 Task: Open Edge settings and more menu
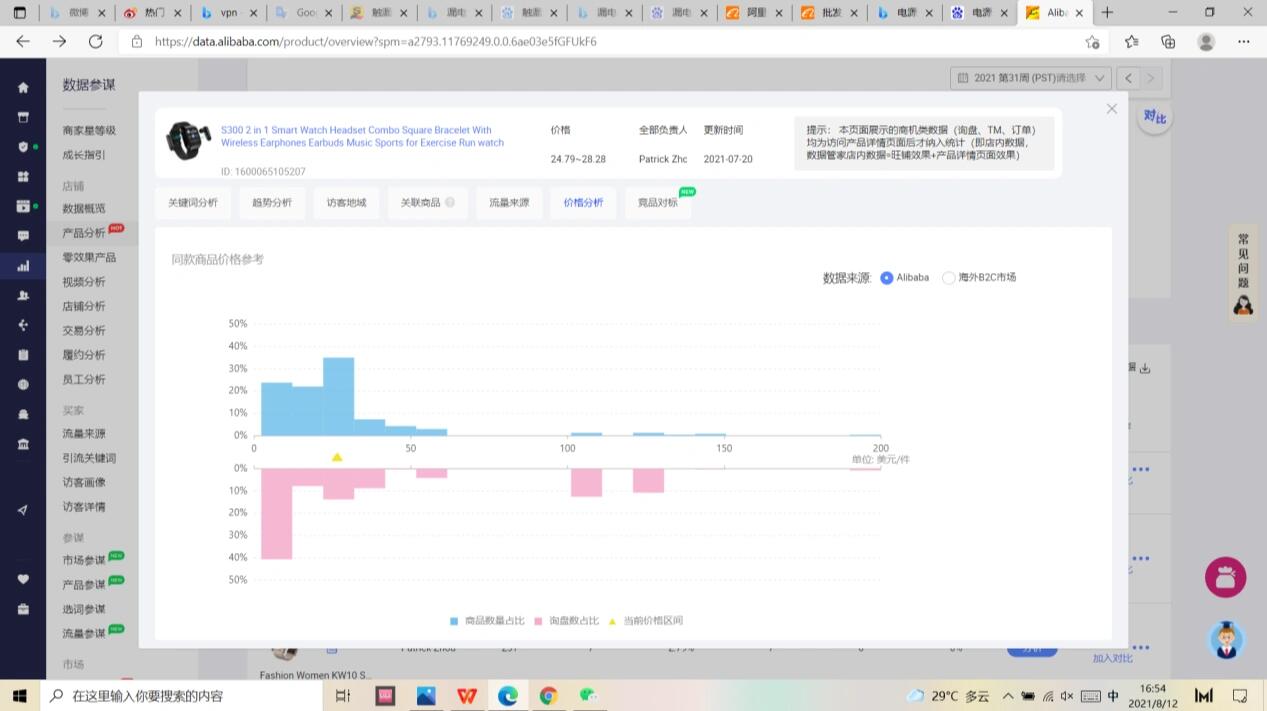1244,41
